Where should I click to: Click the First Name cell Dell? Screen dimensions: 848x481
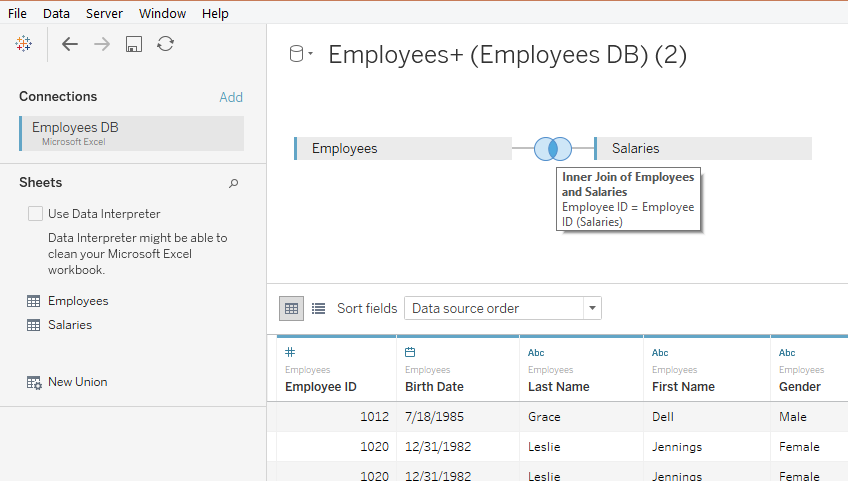707,417
